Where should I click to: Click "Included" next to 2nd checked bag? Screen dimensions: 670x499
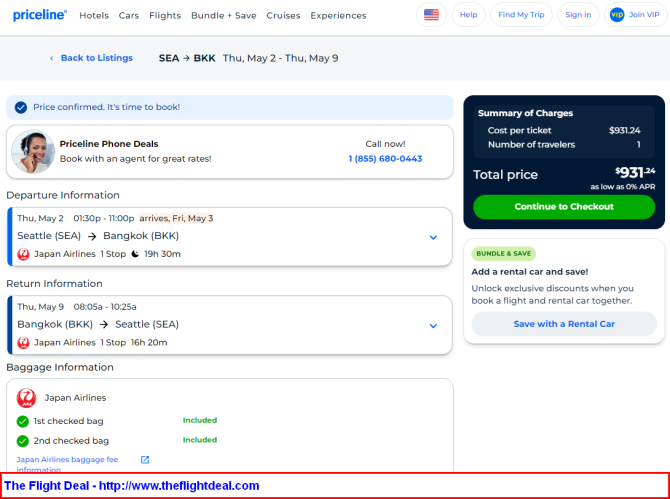(x=200, y=440)
